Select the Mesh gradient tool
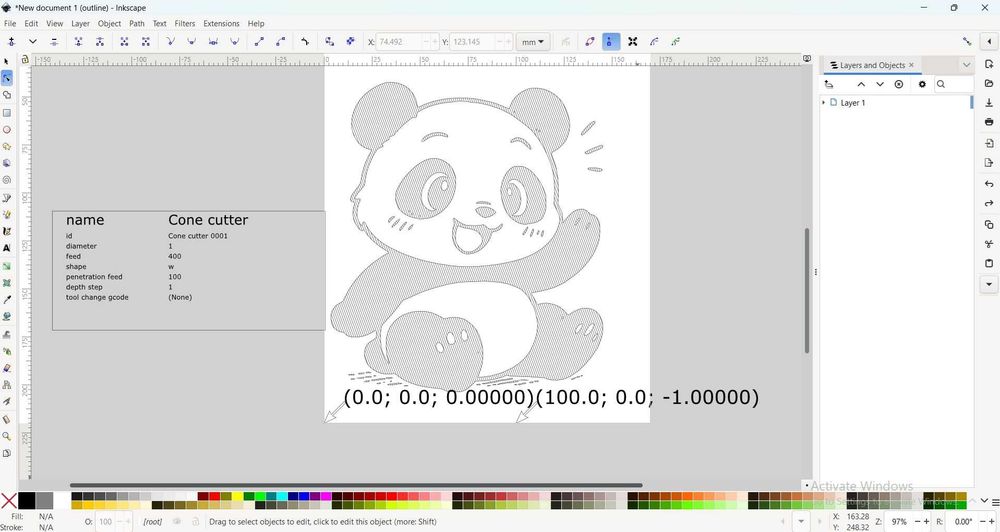This screenshot has height=532, width=1000. 6,283
